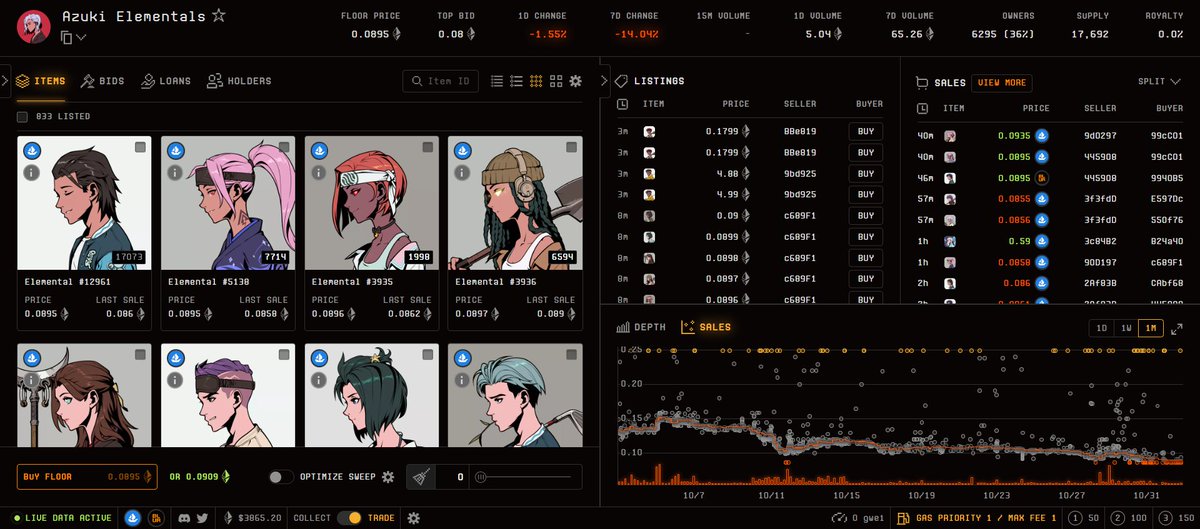The height and width of the screenshot is (529, 1200).
Task: Check the 833 Listed checkbox
Action: point(22,117)
